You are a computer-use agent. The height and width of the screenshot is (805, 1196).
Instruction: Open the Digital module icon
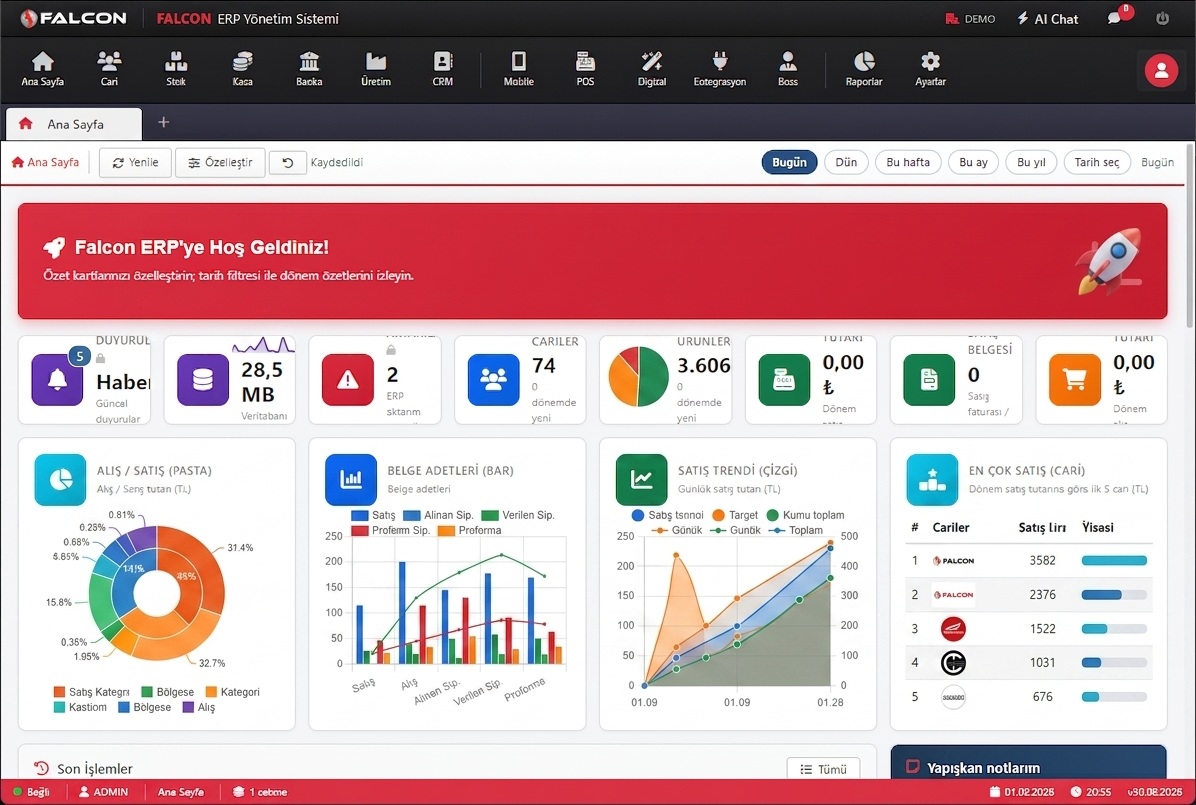pyautogui.click(x=652, y=69)
